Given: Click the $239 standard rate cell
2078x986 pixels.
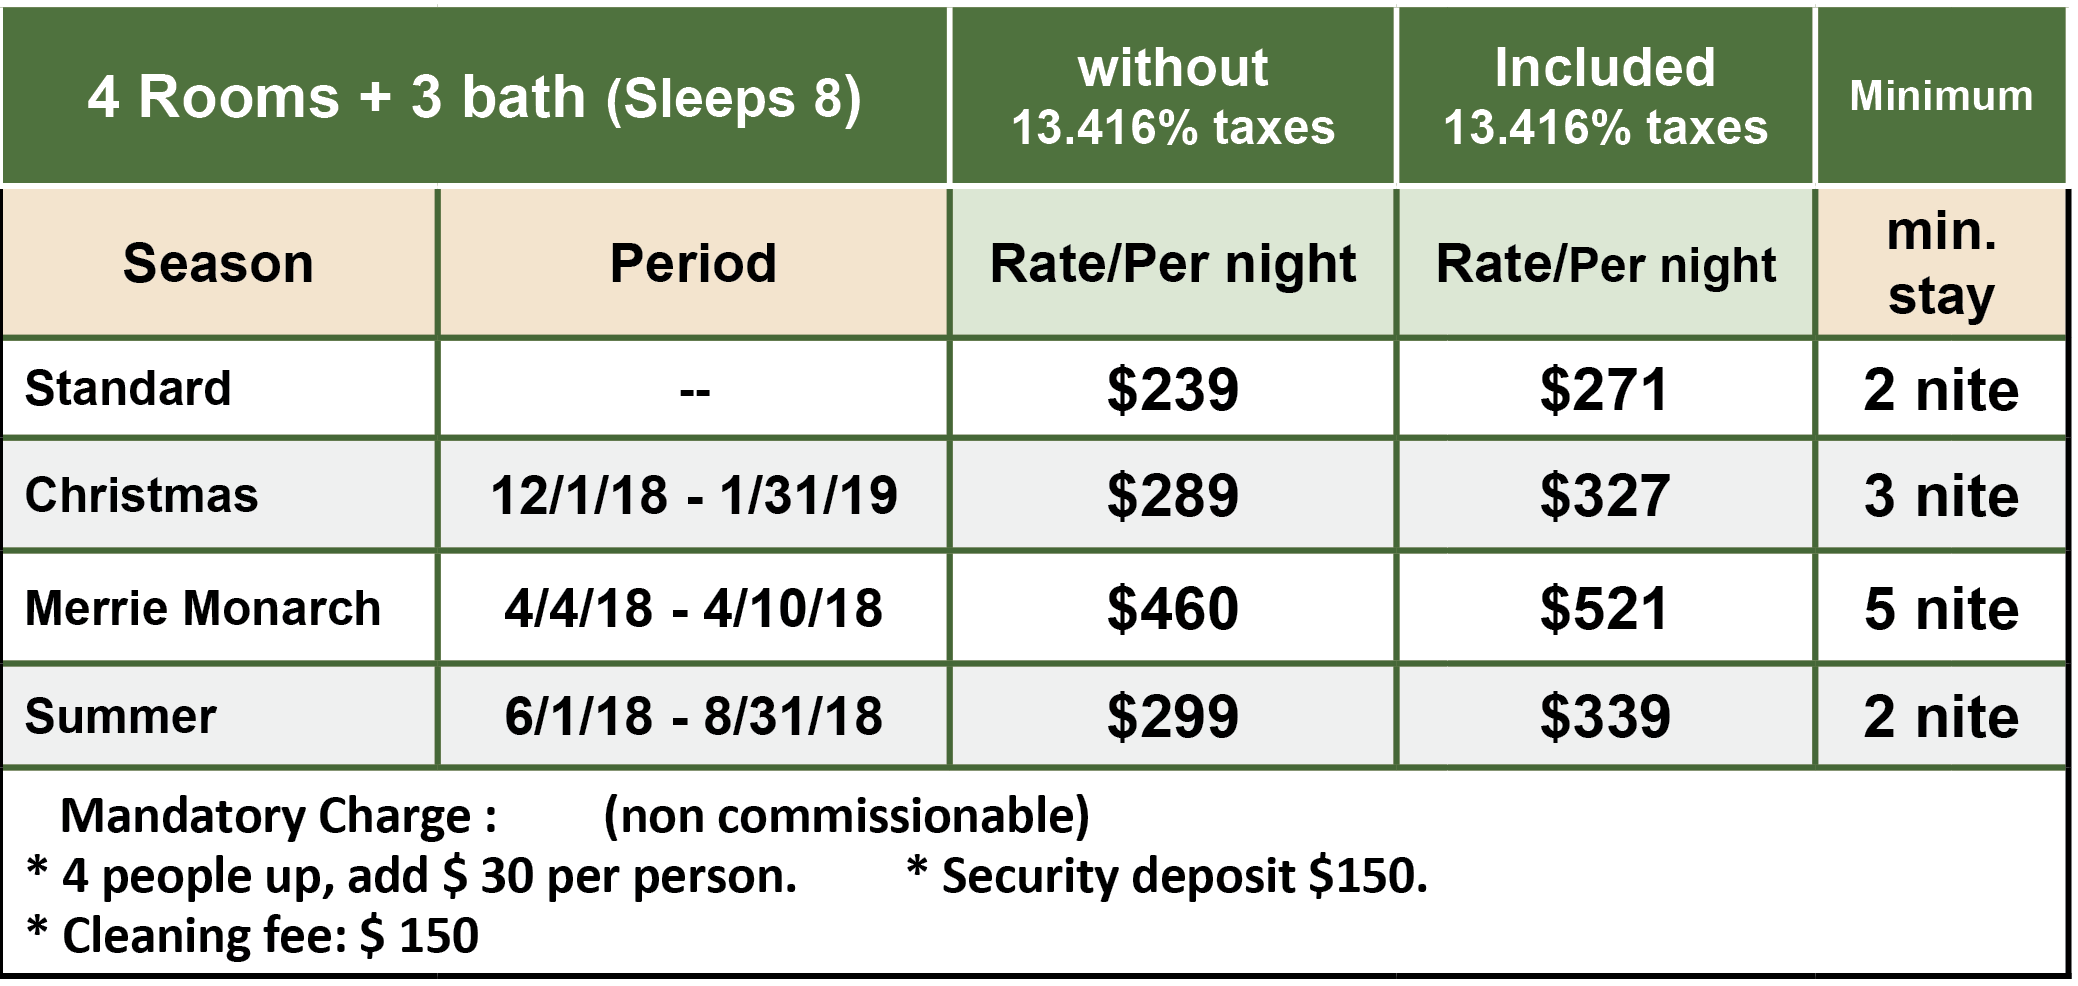Looking at the screenshot, I should (1172, 389).
